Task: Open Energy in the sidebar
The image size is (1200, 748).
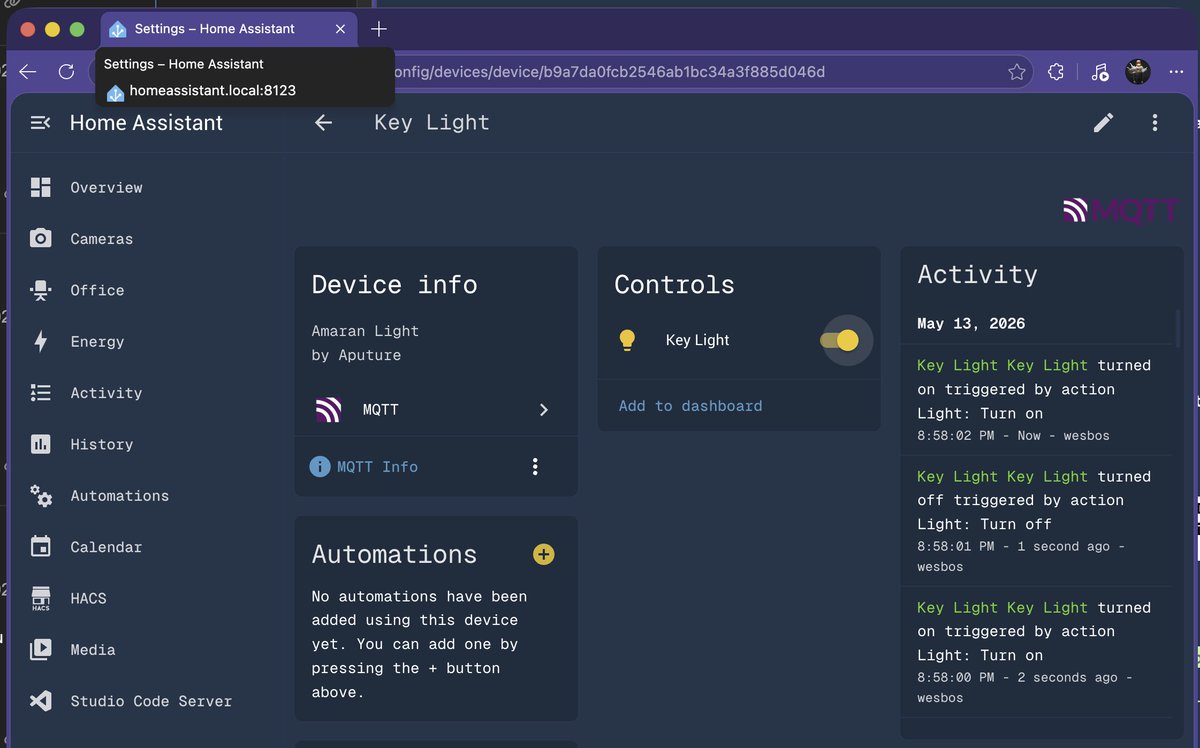Action: [x=145, y=342]
